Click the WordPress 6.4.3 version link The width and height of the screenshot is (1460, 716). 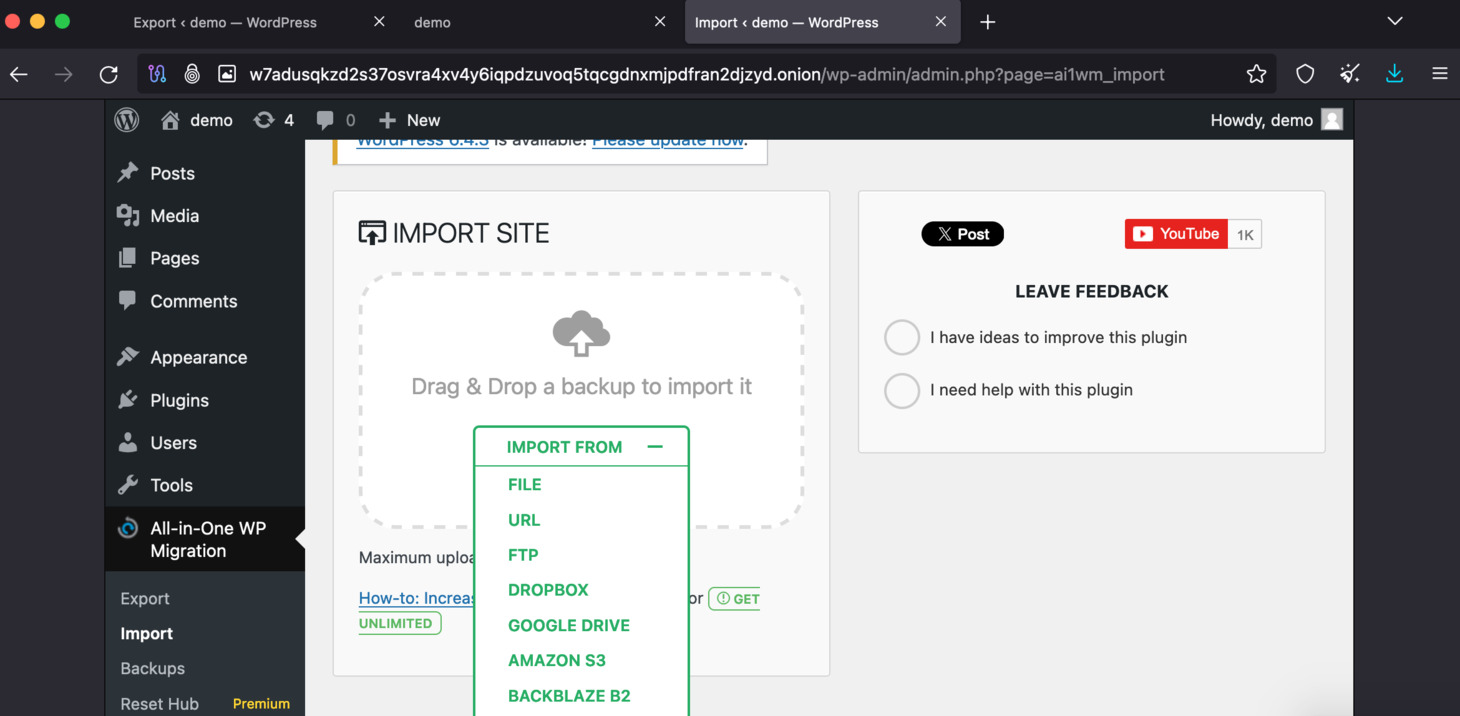click(422, 141)
